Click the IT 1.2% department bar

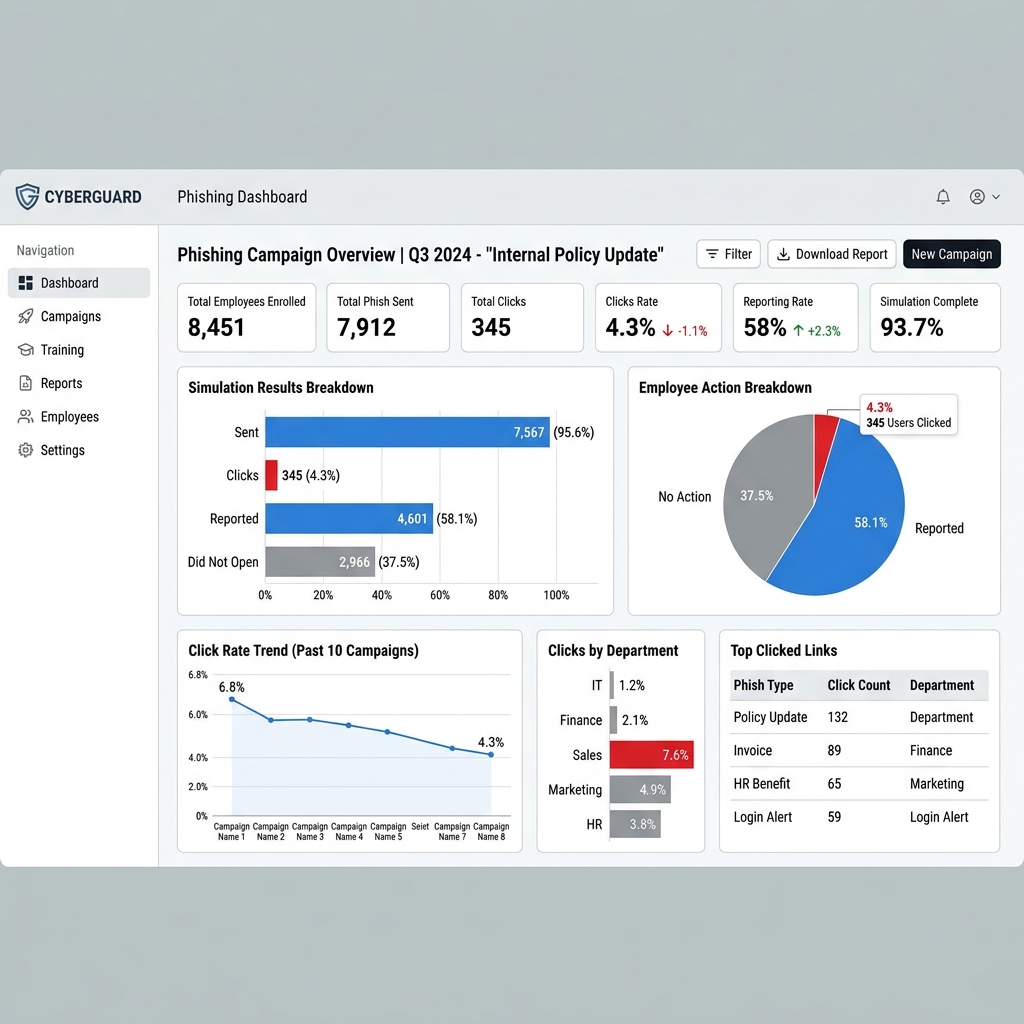[x=612, y=685]
